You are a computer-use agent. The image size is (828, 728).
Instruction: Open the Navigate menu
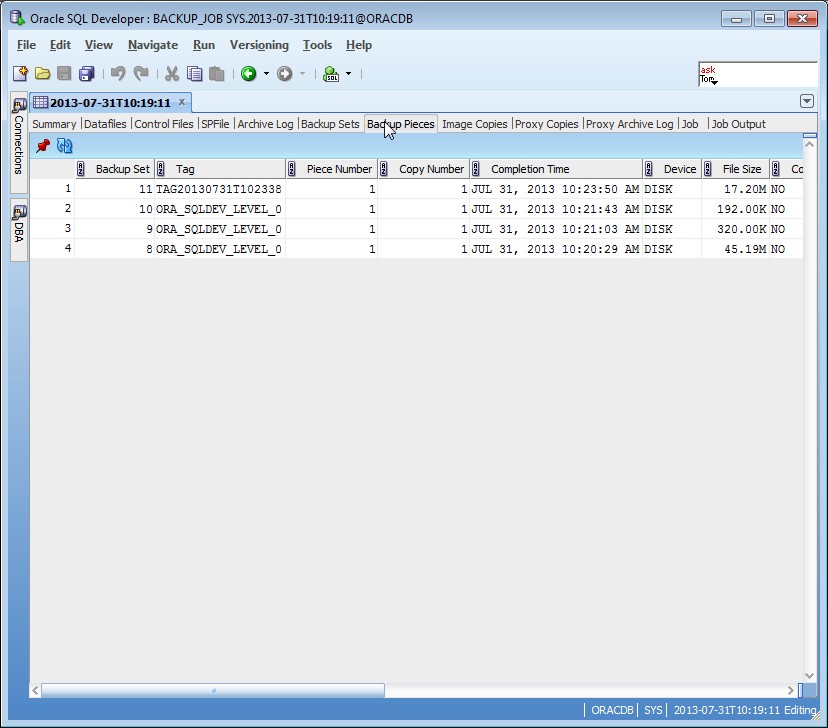tap(153, 45)
